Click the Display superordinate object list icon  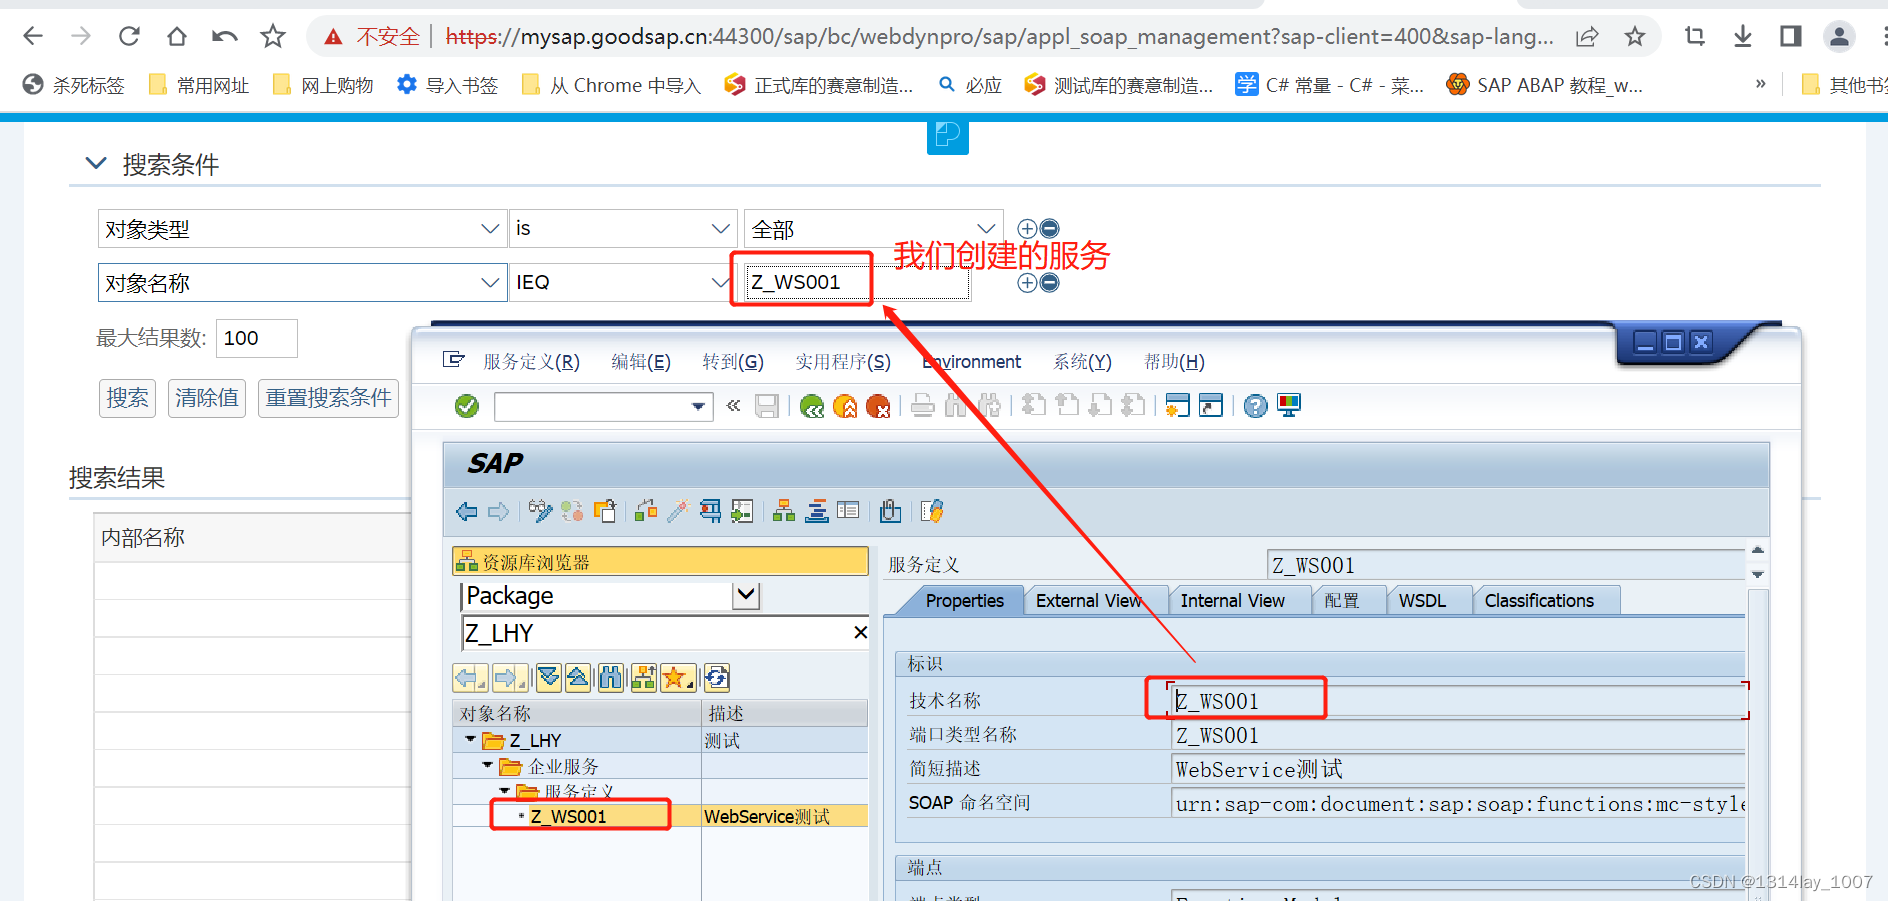644,678
